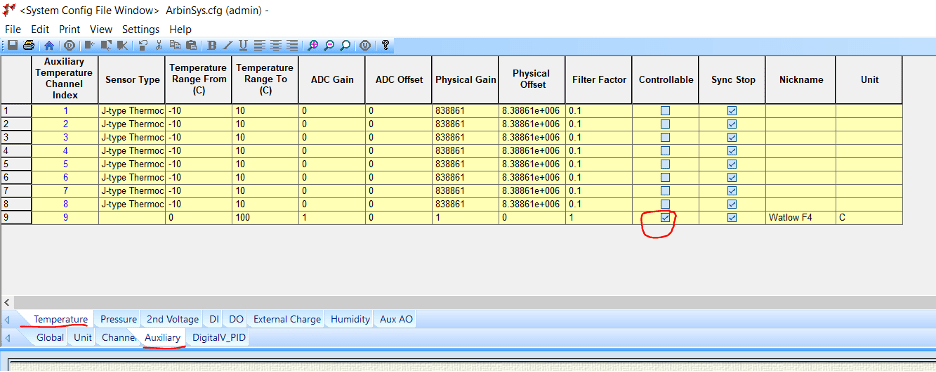Select the Auxiliary tab
The width and height of the screenshot is (936, 372).
click(162, 338)
